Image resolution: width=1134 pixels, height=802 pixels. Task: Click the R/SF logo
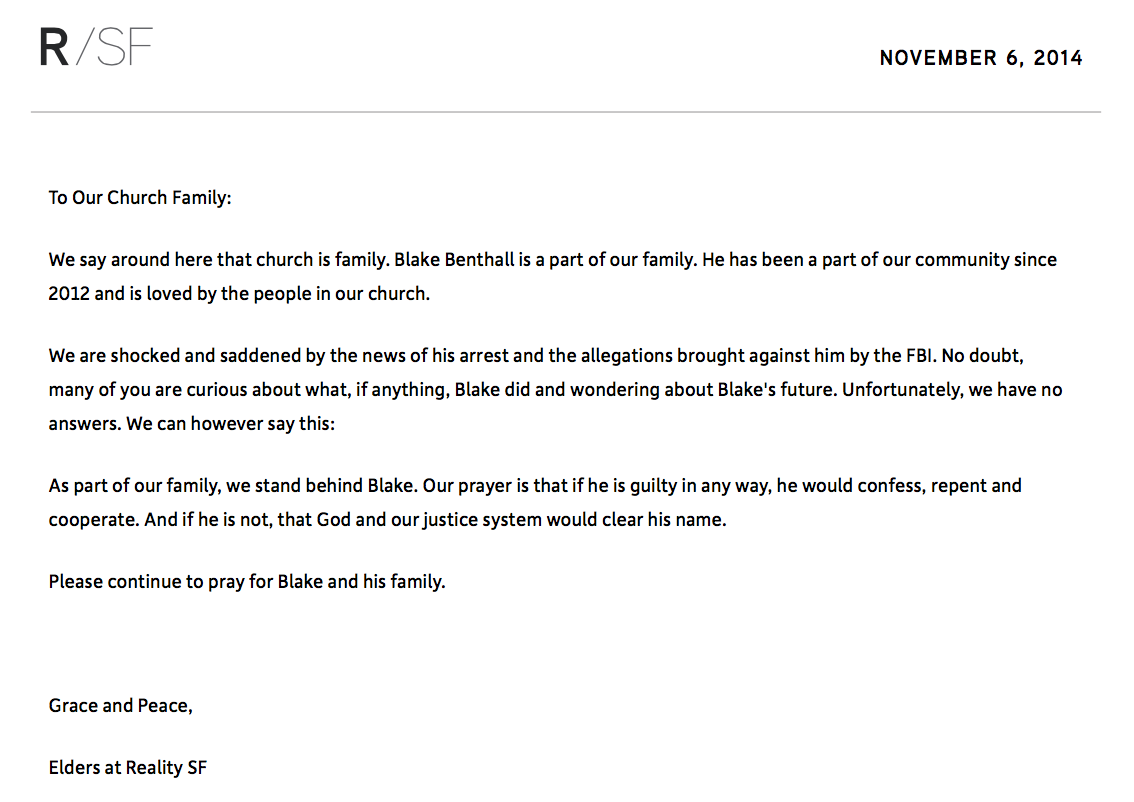click(95, 48)
